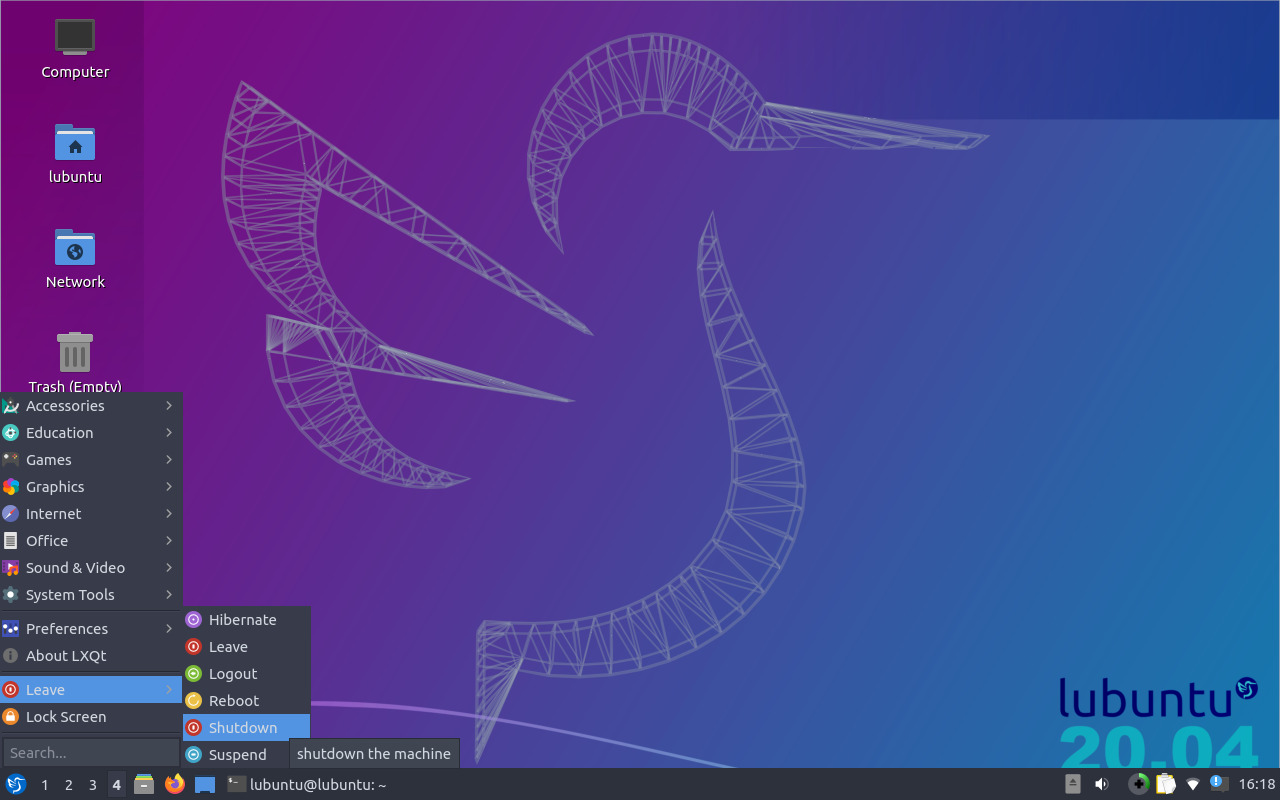Open the removable media eject icon
This screenshot has width=1280, height=800.
pyautogui.click(x=1073, y=784)
